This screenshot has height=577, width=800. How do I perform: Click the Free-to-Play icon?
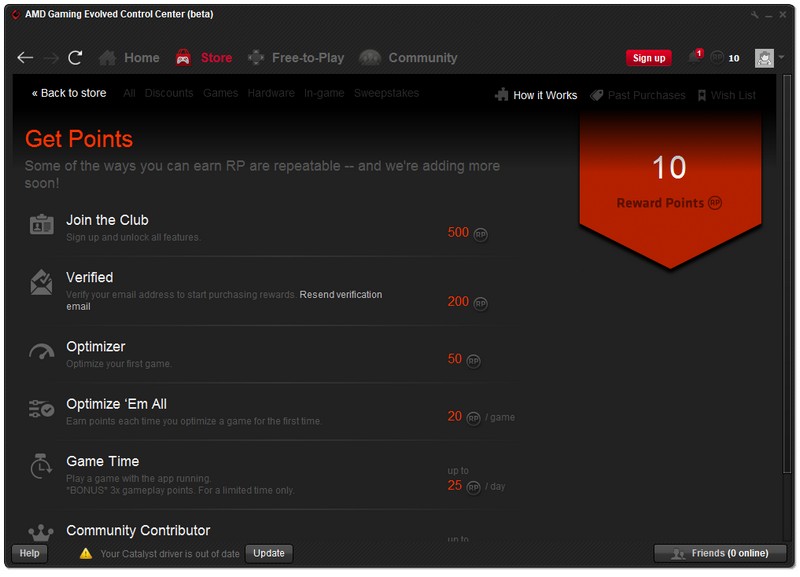pos(256,58)
